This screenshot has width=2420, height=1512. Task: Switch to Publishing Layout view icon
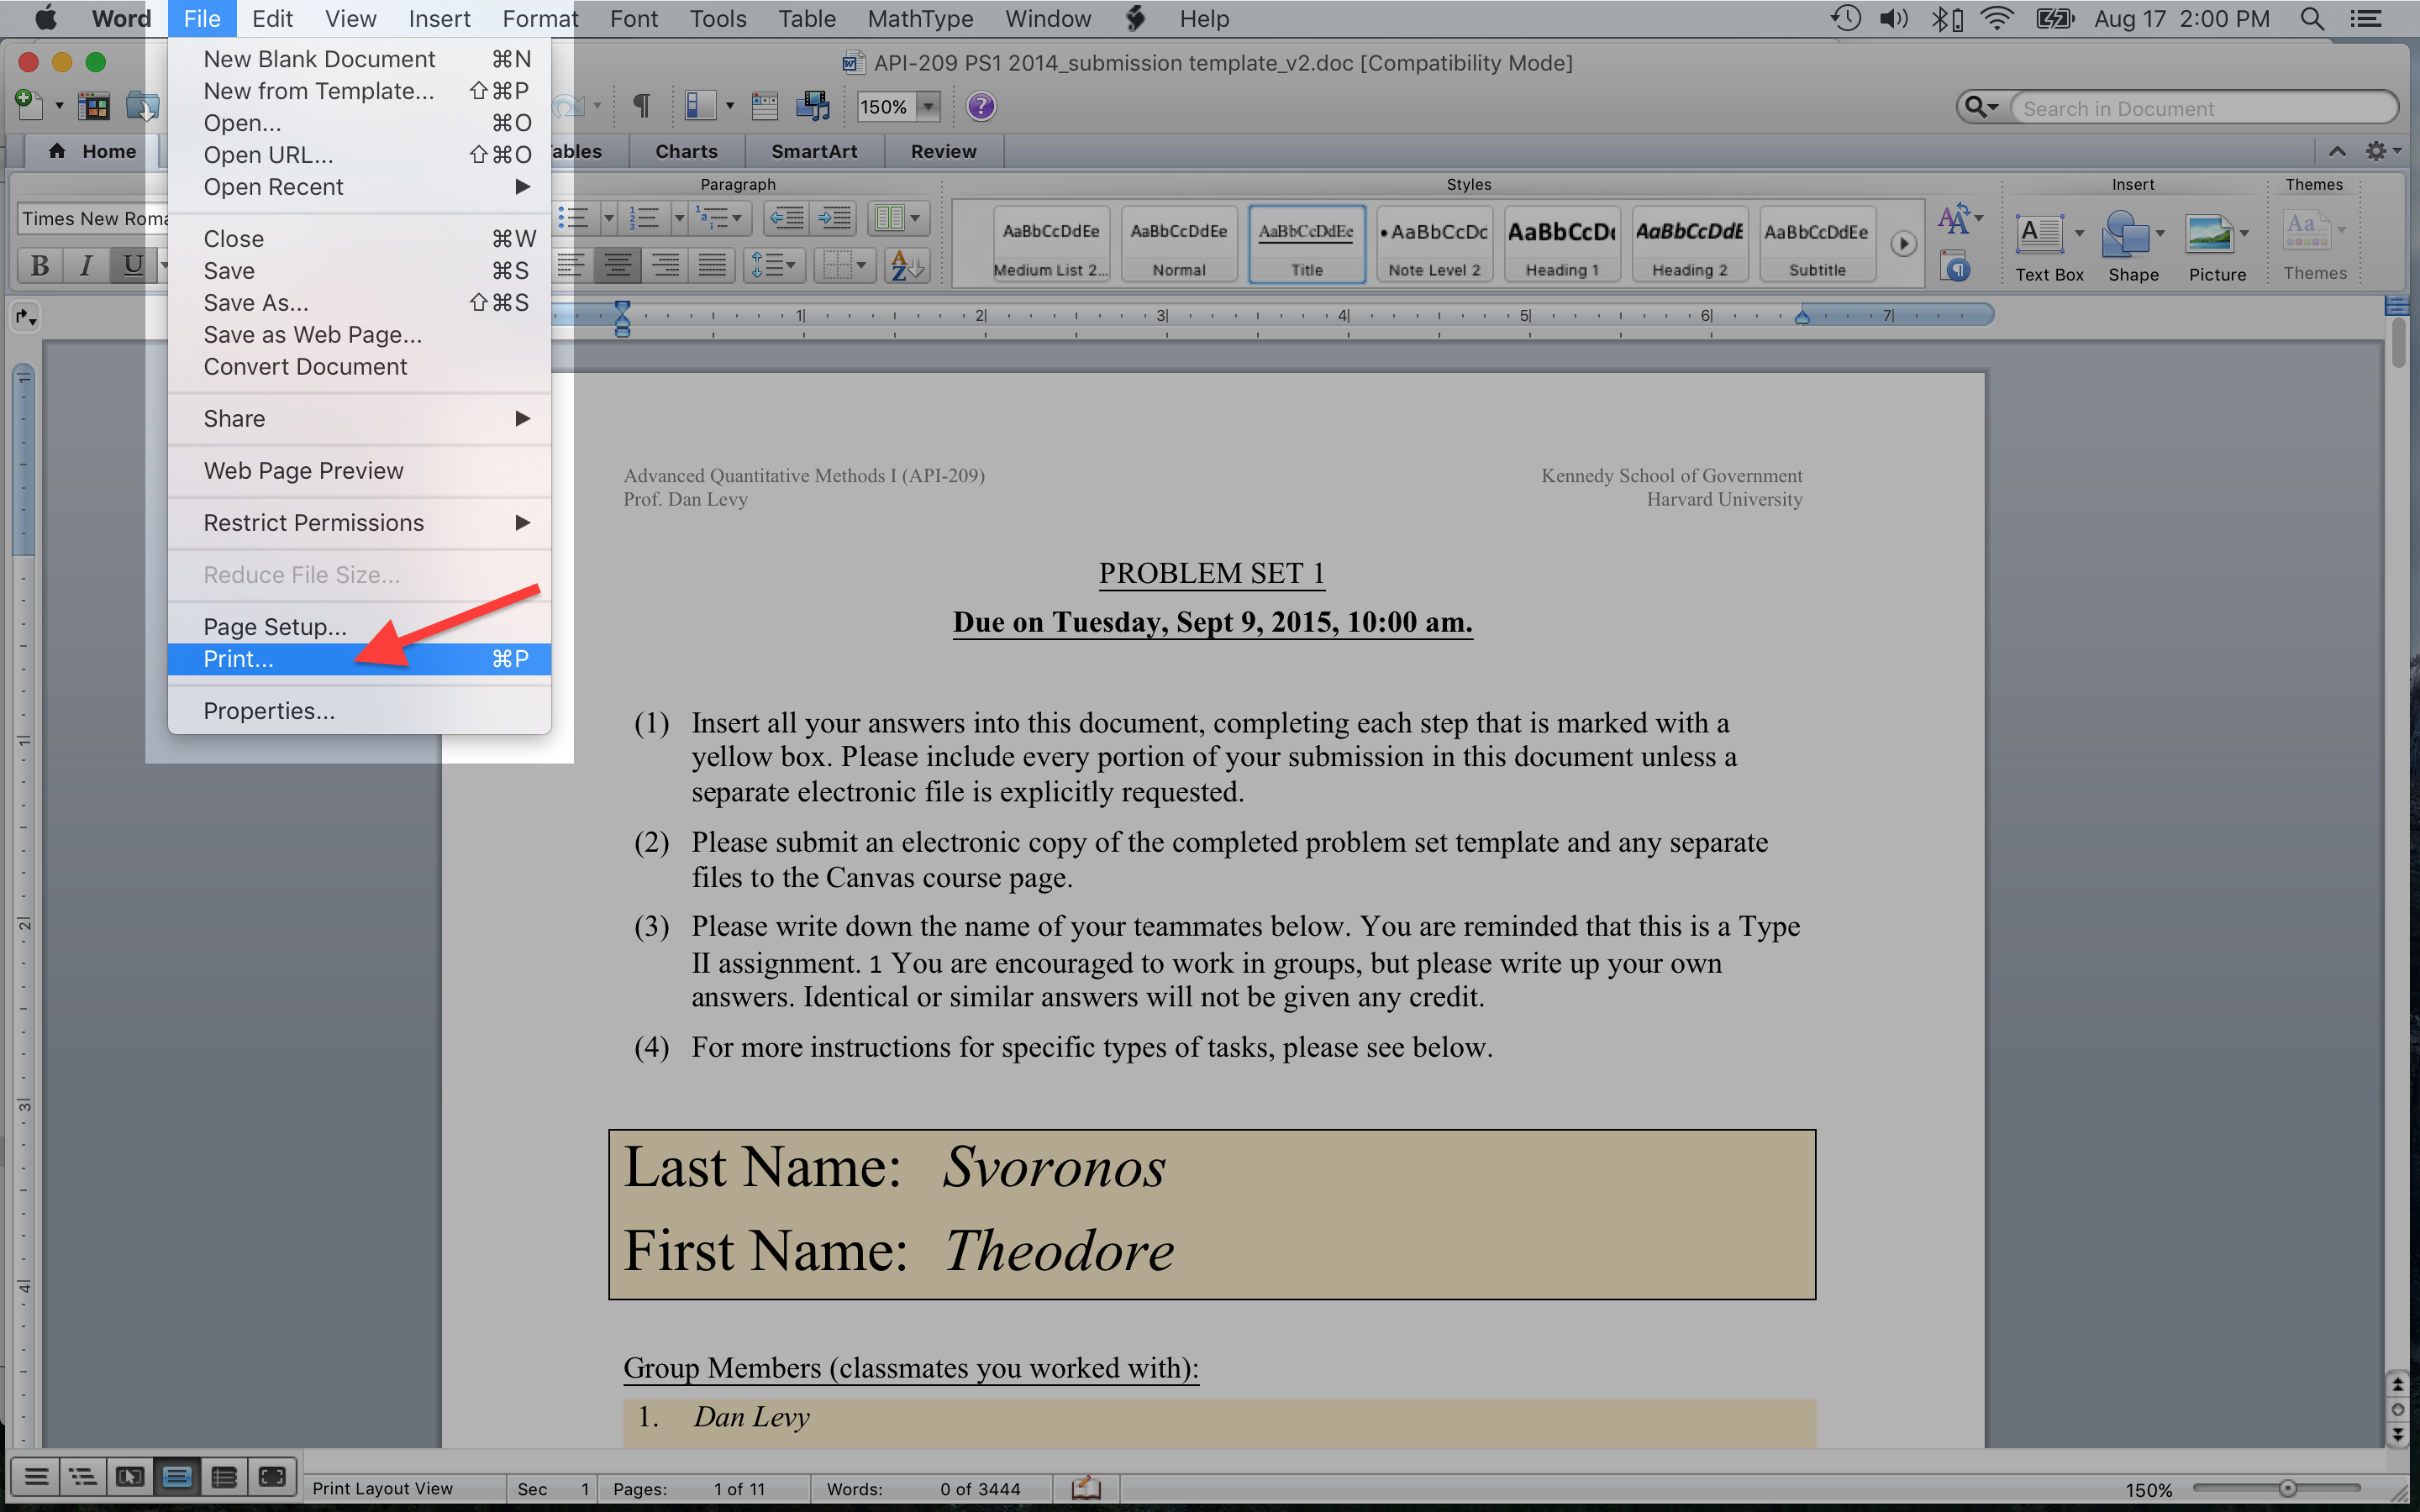(x=130, y=1477)
